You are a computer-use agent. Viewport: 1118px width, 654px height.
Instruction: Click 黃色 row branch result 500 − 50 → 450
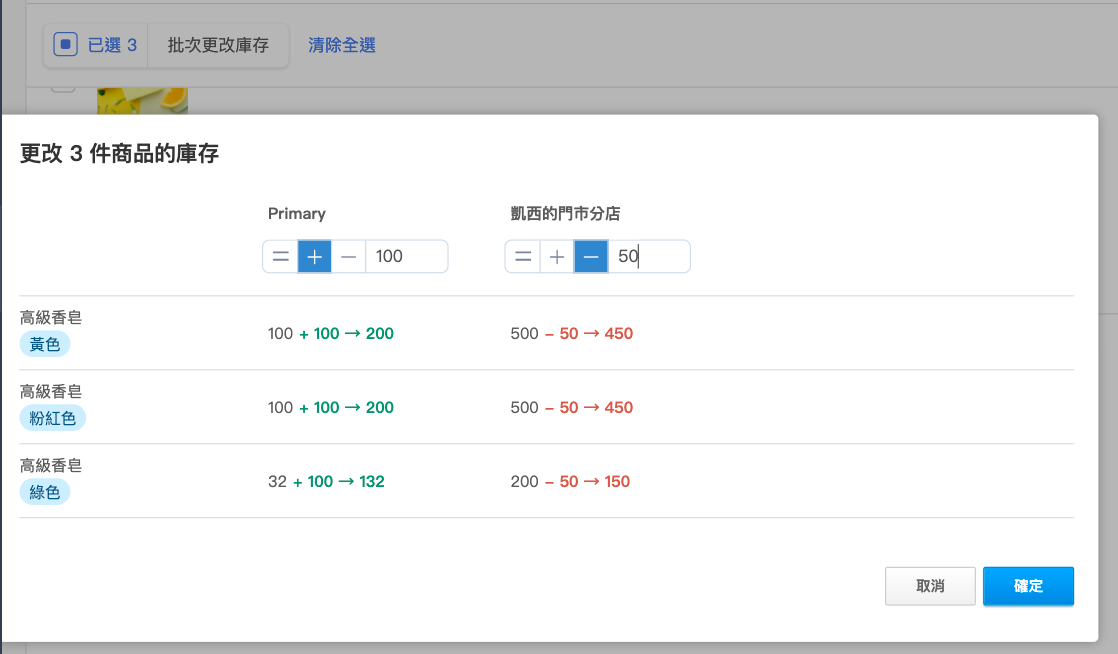point(572,334)
